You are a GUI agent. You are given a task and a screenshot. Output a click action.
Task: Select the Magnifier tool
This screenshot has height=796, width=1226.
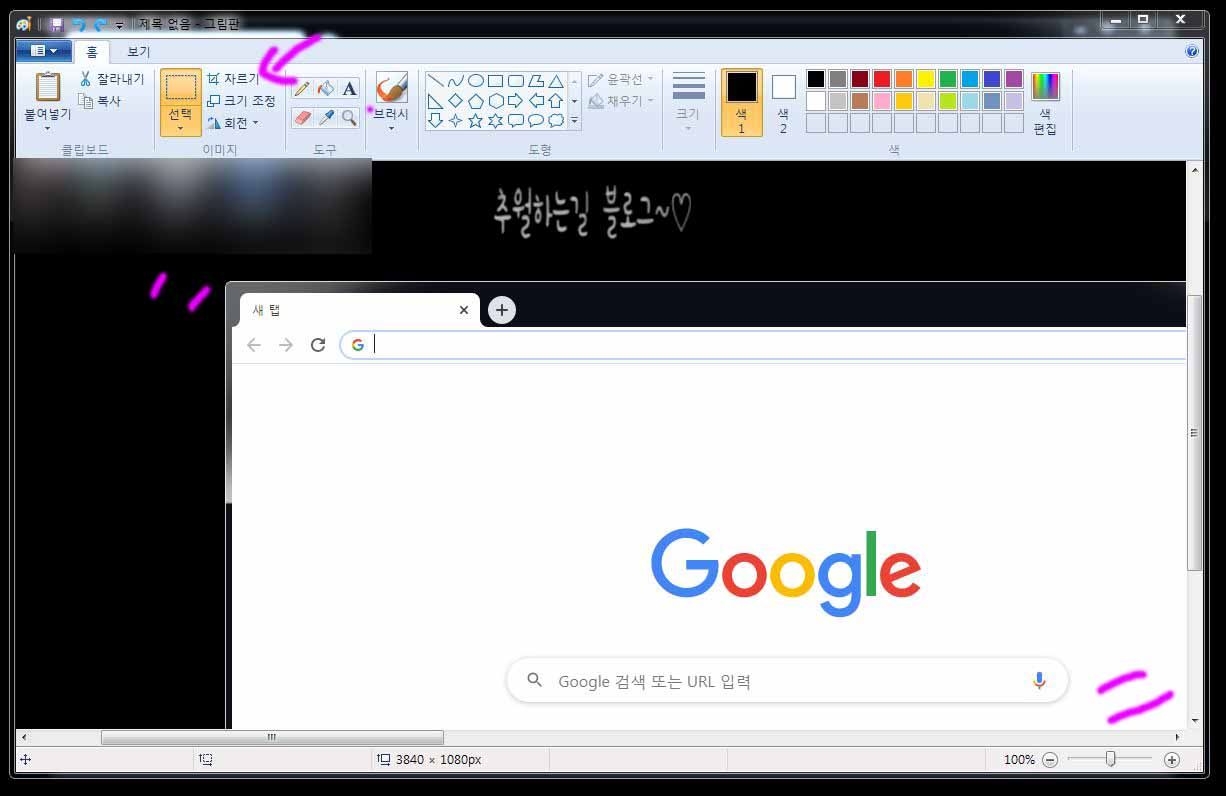(x=349, y=118)
